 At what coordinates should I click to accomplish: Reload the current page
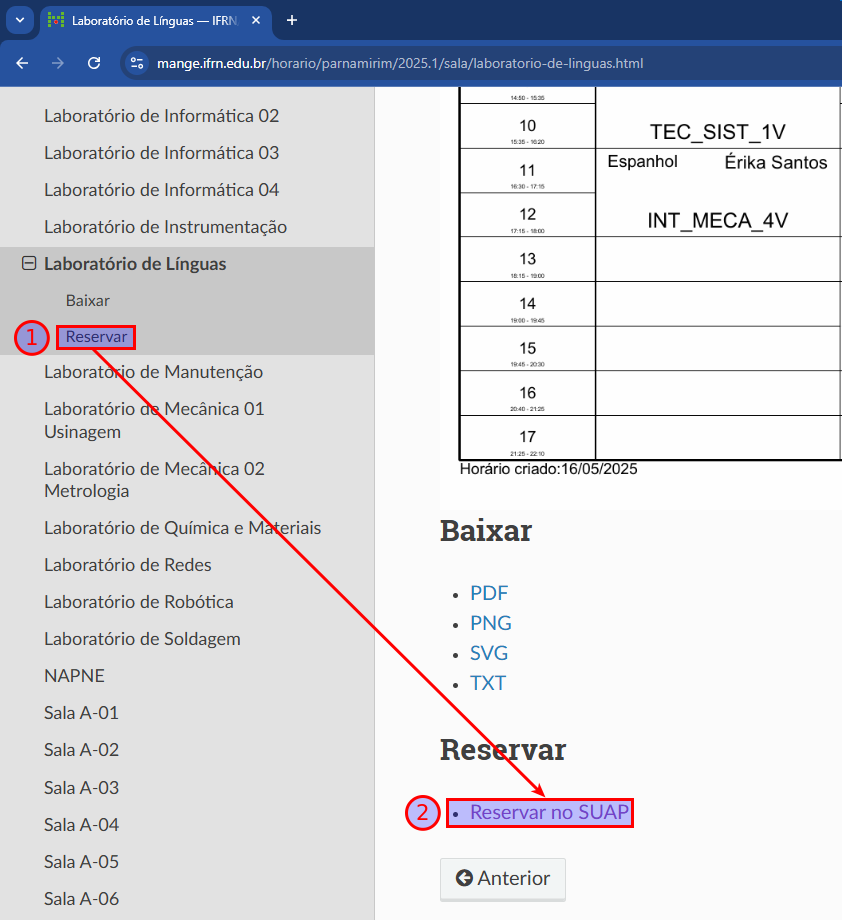tap(93, 62)
